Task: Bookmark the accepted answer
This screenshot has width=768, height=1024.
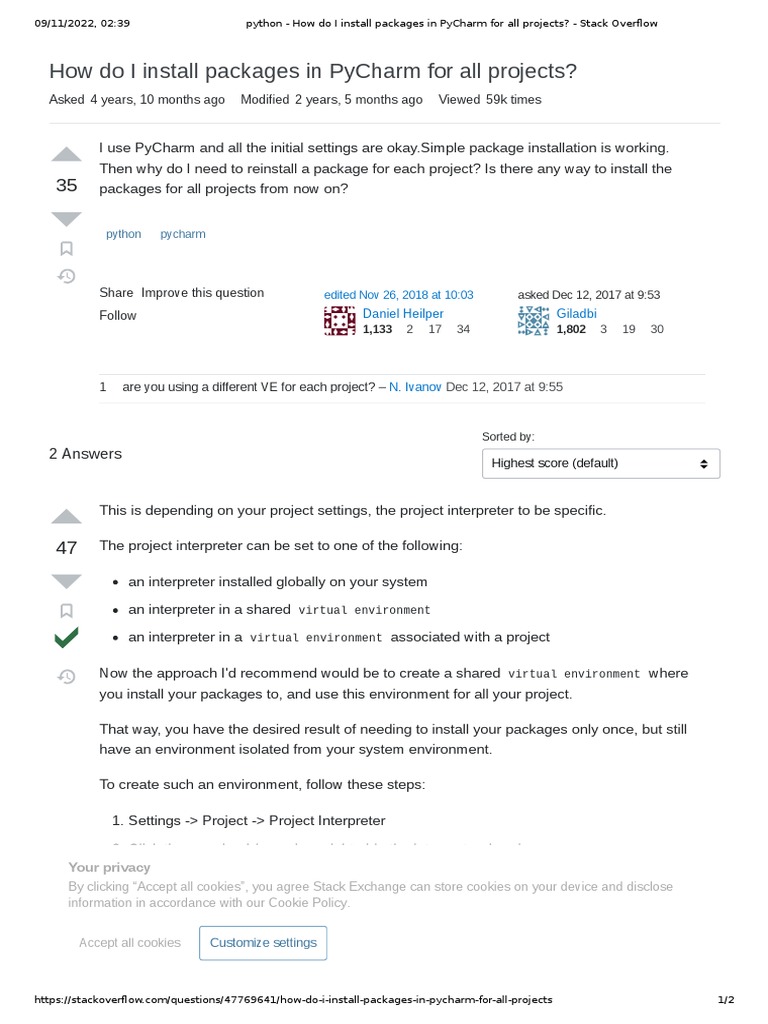Action: tap(66, 610)
